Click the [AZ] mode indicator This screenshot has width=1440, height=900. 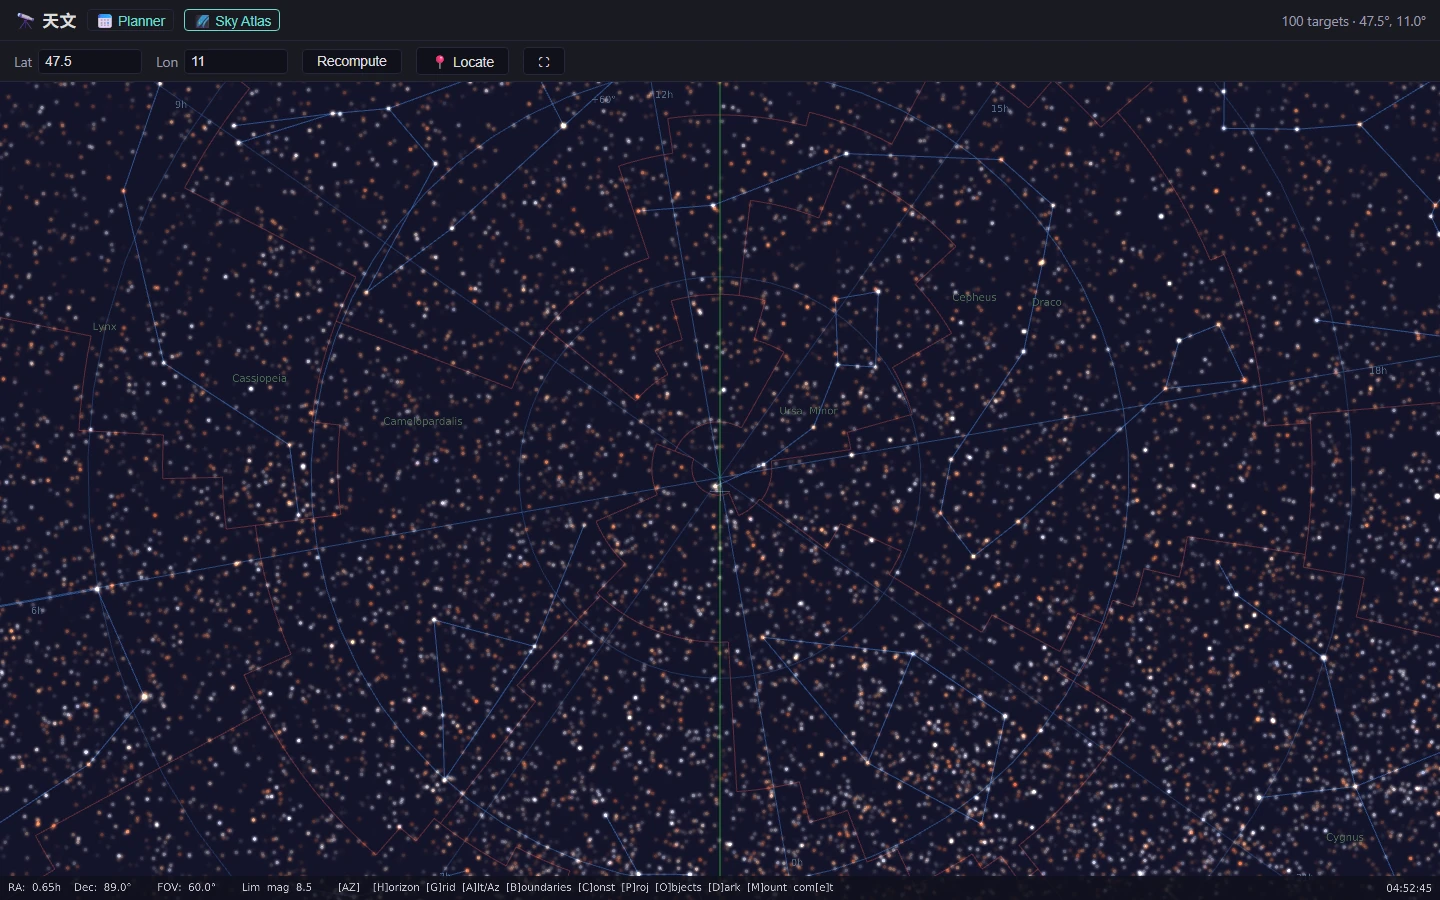coord(349,887)
